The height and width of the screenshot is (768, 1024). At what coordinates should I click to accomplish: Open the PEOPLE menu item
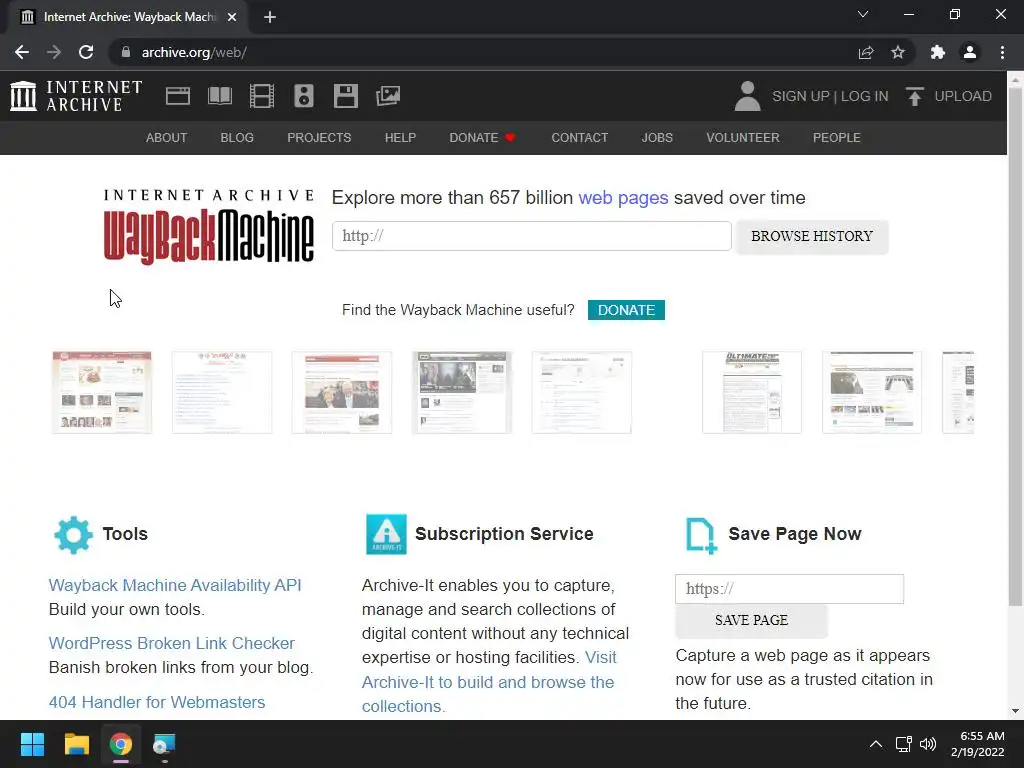coord(837,138)
